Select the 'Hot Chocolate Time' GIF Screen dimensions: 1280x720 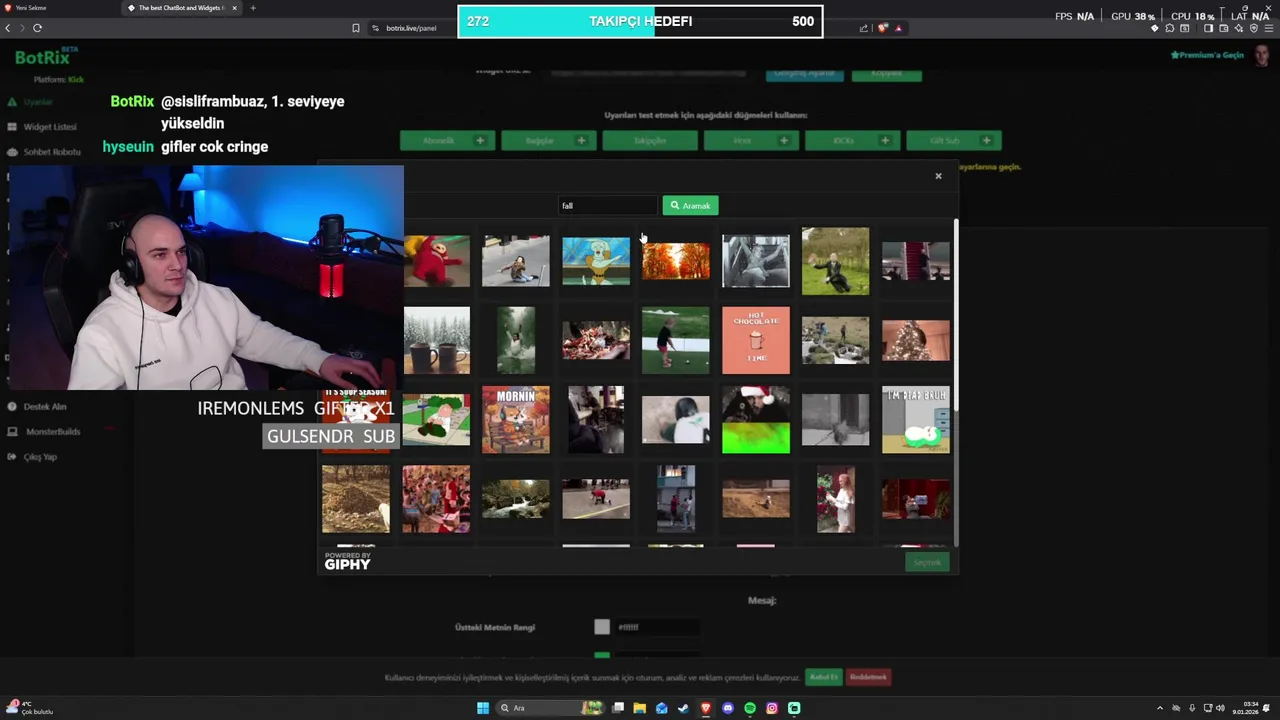756,340
